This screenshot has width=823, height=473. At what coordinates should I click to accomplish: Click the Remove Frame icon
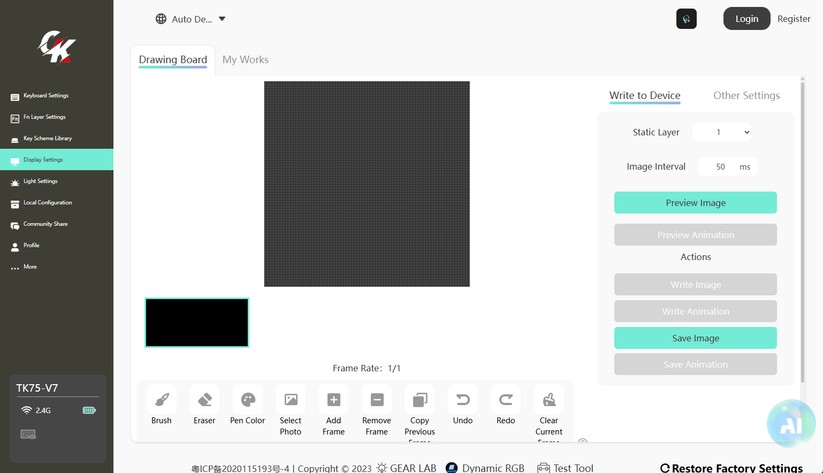click(x=377, y=401)
